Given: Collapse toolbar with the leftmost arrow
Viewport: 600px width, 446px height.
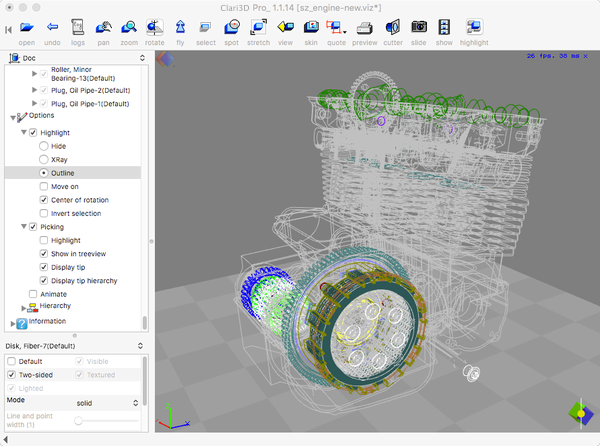Looking at the screenshot, I should tap(8, 30).
